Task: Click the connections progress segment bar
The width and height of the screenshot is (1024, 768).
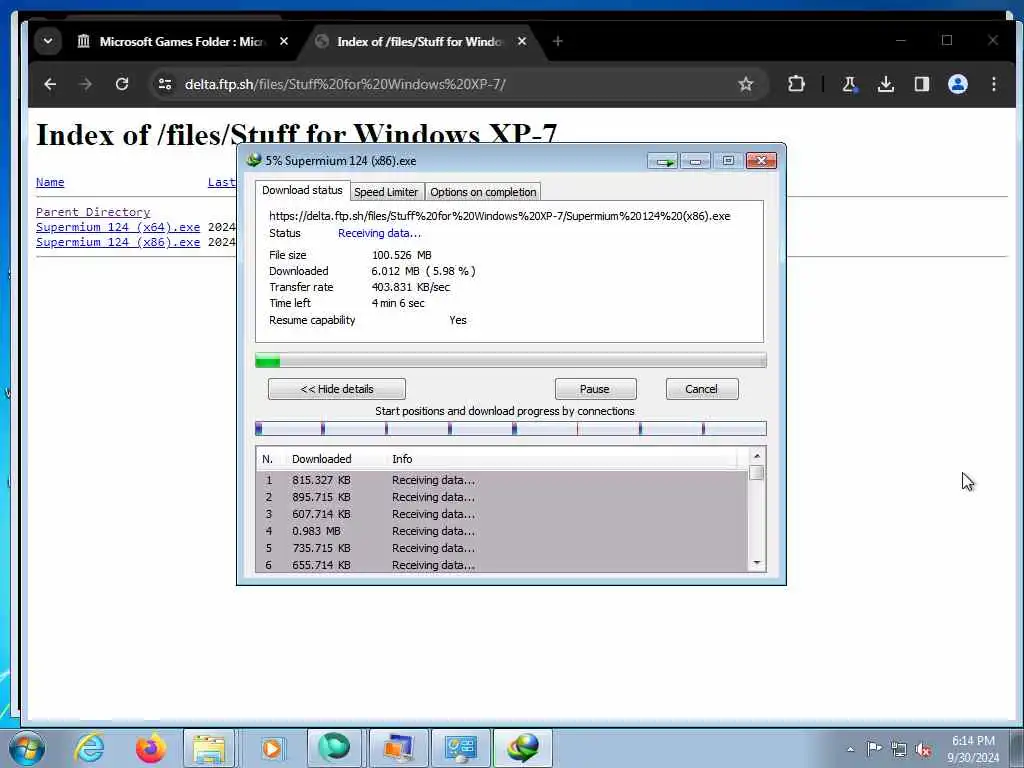Action: tap(511, 428)
